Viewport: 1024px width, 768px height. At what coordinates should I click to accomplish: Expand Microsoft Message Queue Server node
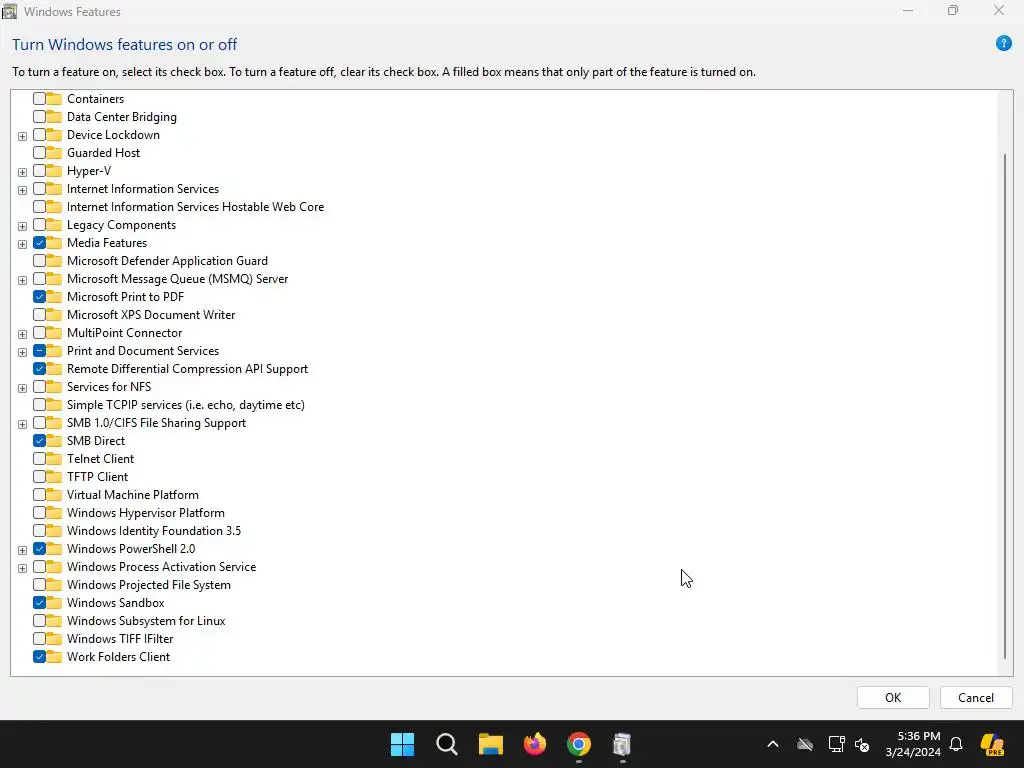click(x=22, y=280)
